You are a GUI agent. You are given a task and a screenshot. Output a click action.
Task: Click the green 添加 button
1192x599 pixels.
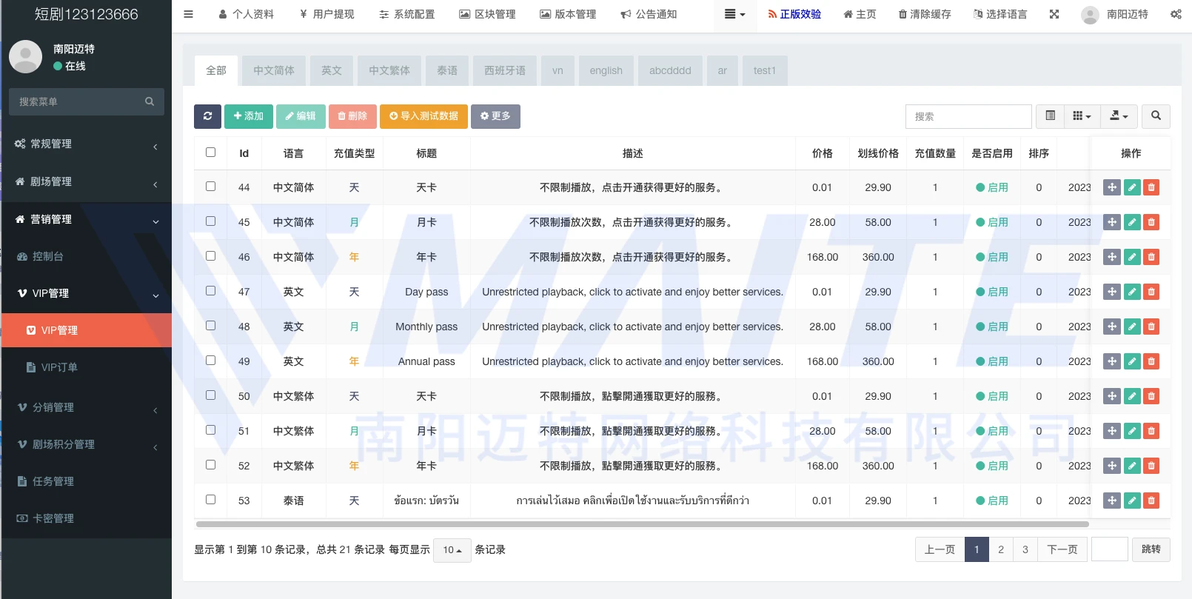point(248,116)
